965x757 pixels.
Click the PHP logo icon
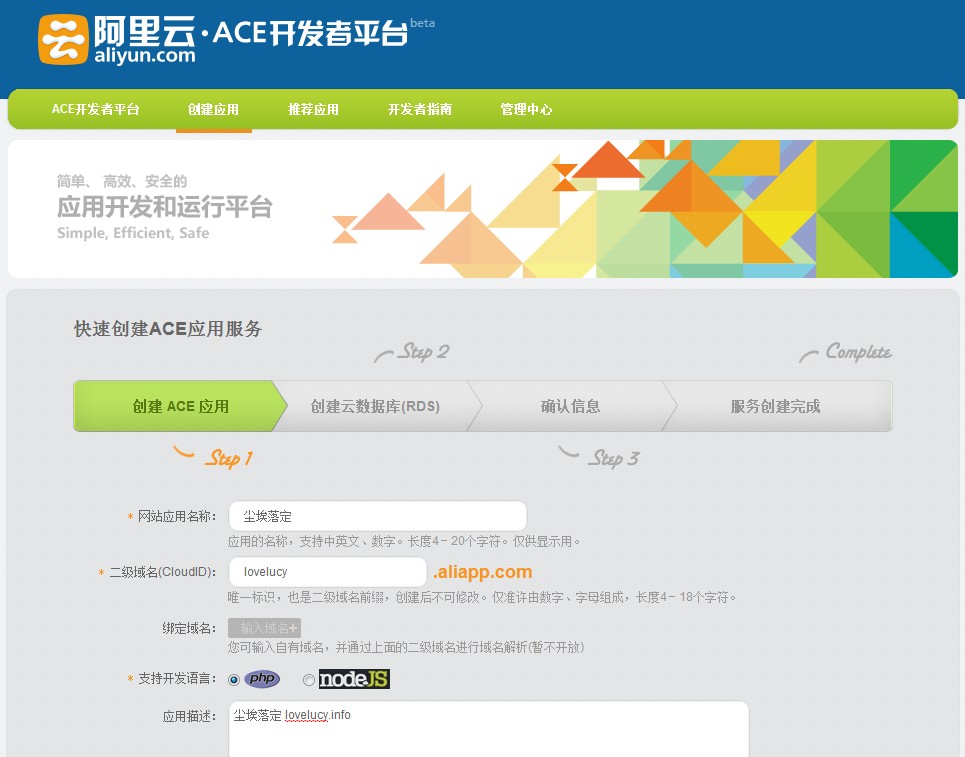263,679
